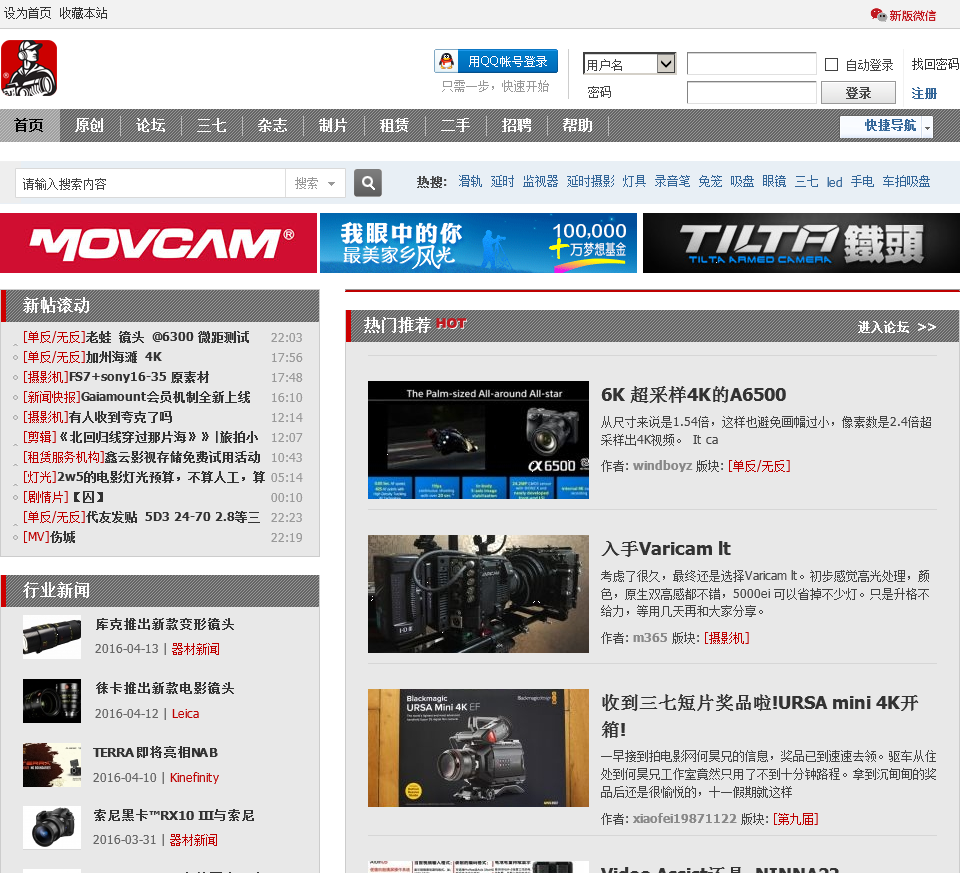Open news TERRA 即将亮相NAB

click(x=156, y=752)
